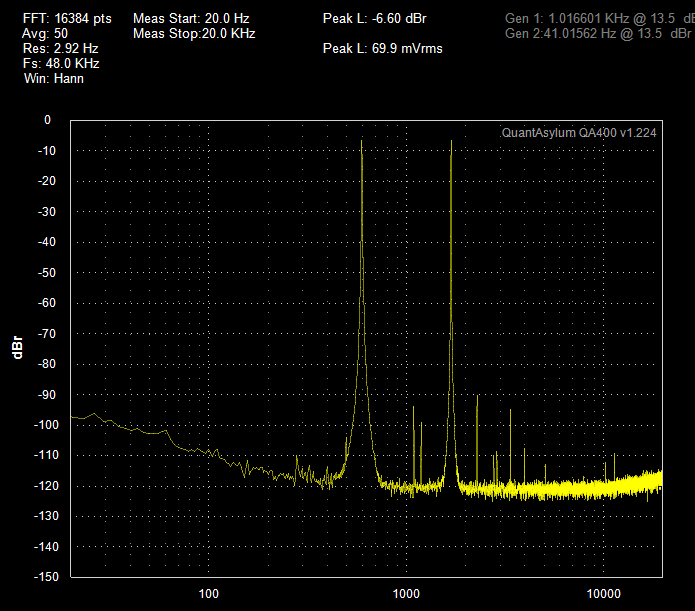Viewport: 695px width, 611px height.
Task: Click the -30 Y-axis label
Action: coord(47,212)
